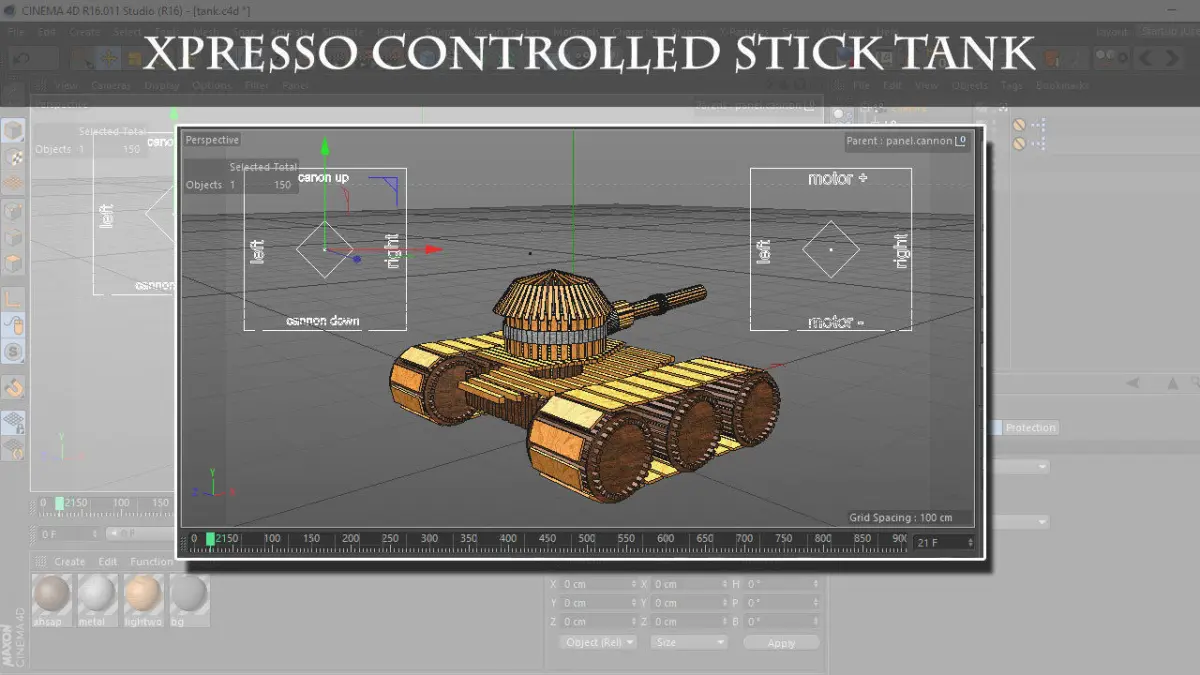Screen dimensions: 1200x675
Task: Switch to the Protection tab
Action: (x=1030, y=428)
